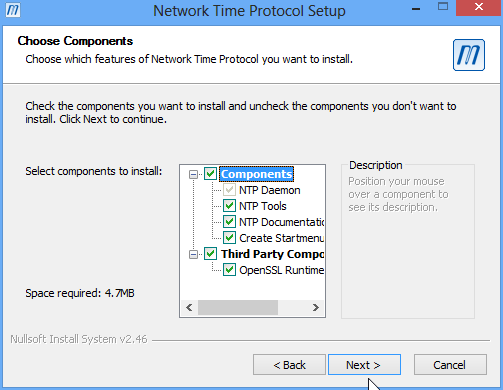Viewport: 503px width, 390px height.
Task: Select the NTP Tools tree item
Action: coord(263,206)
